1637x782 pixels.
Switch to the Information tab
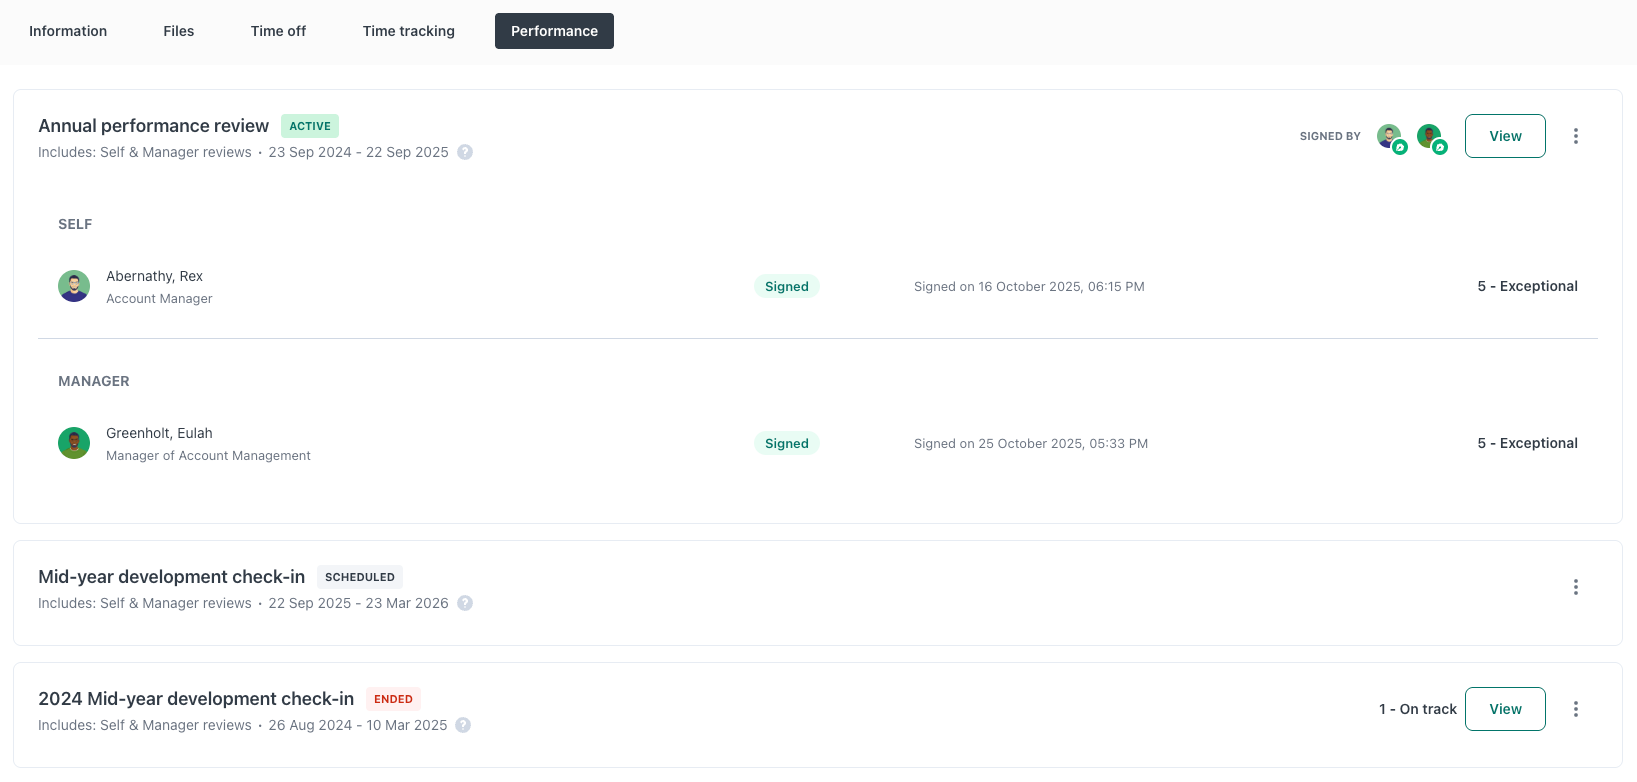point(68,31)
